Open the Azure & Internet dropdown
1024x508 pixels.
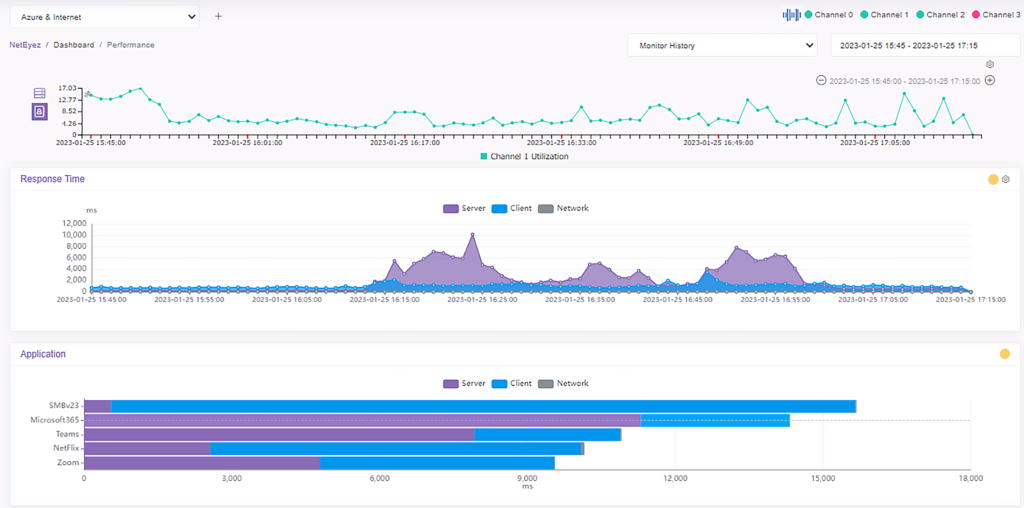(x=104, y=17)
